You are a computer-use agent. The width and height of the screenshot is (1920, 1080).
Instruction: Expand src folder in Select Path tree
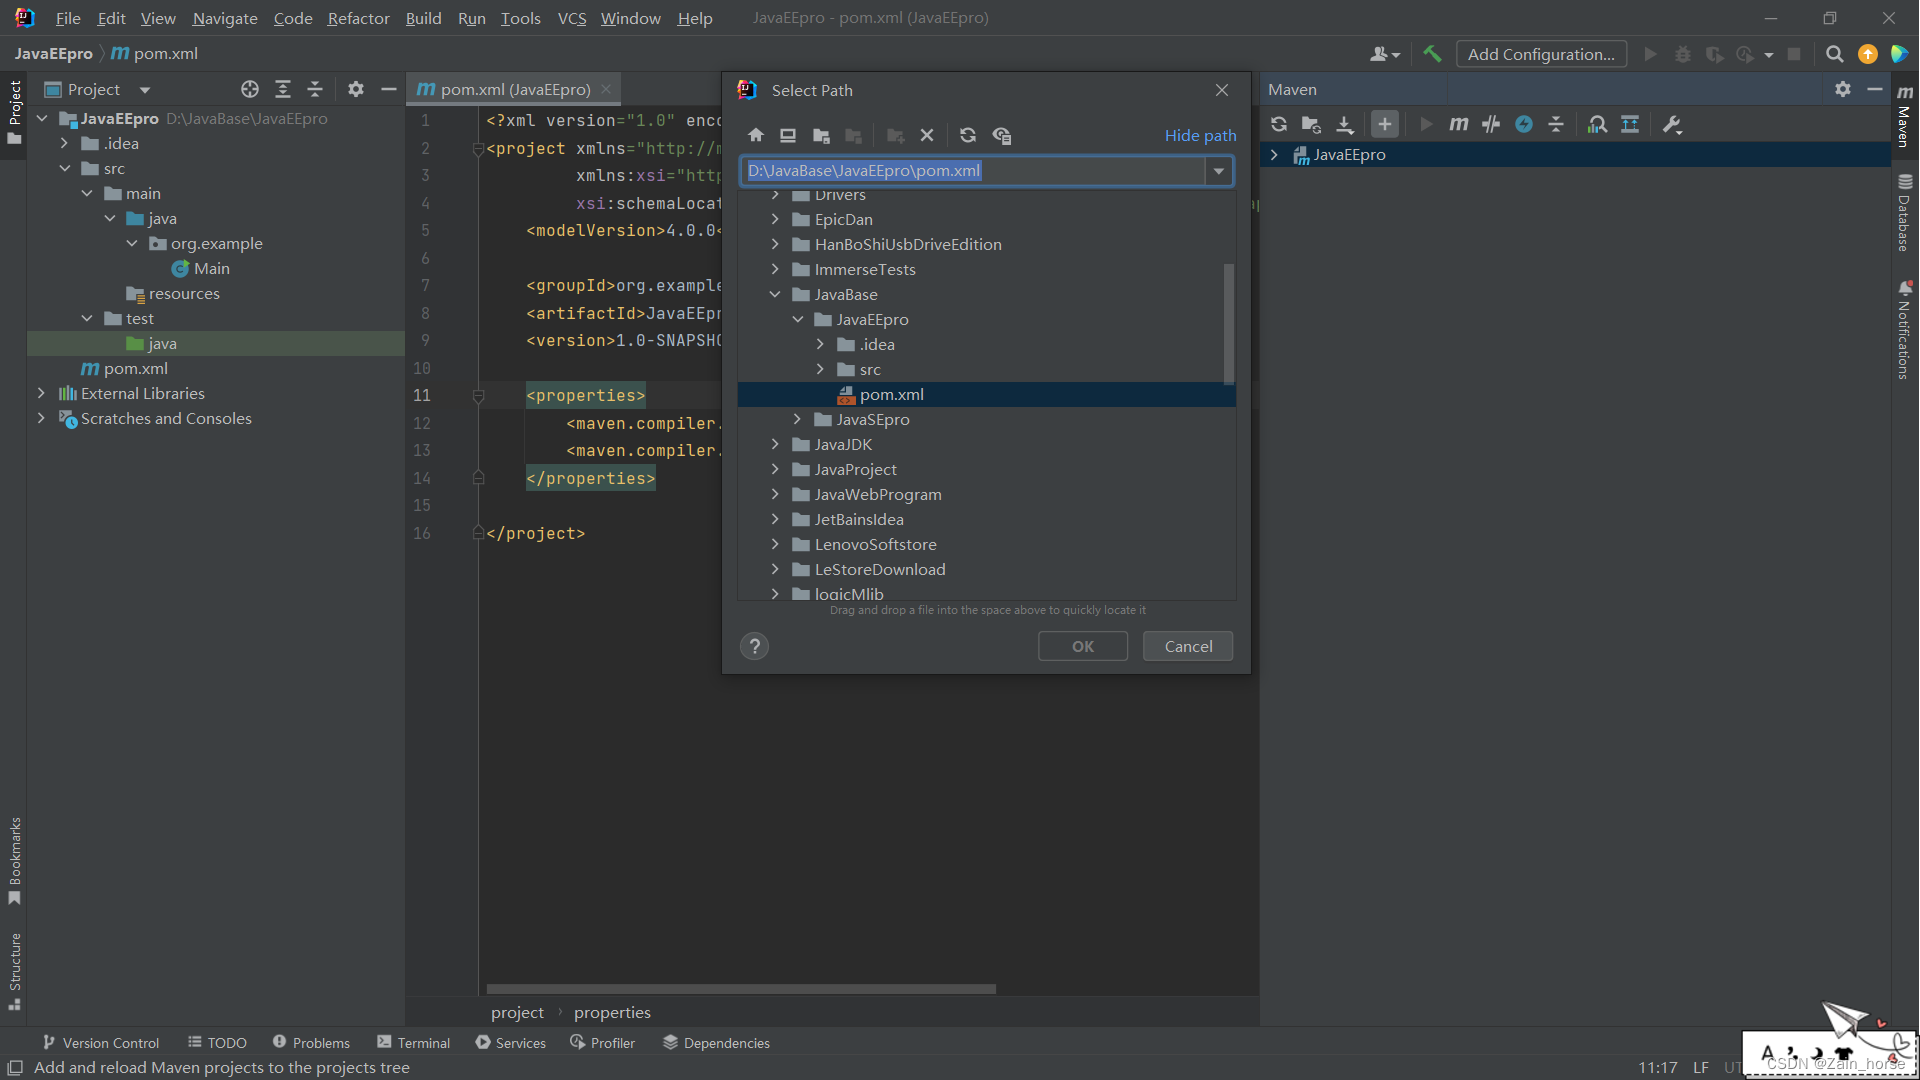[x=820, y=369]
